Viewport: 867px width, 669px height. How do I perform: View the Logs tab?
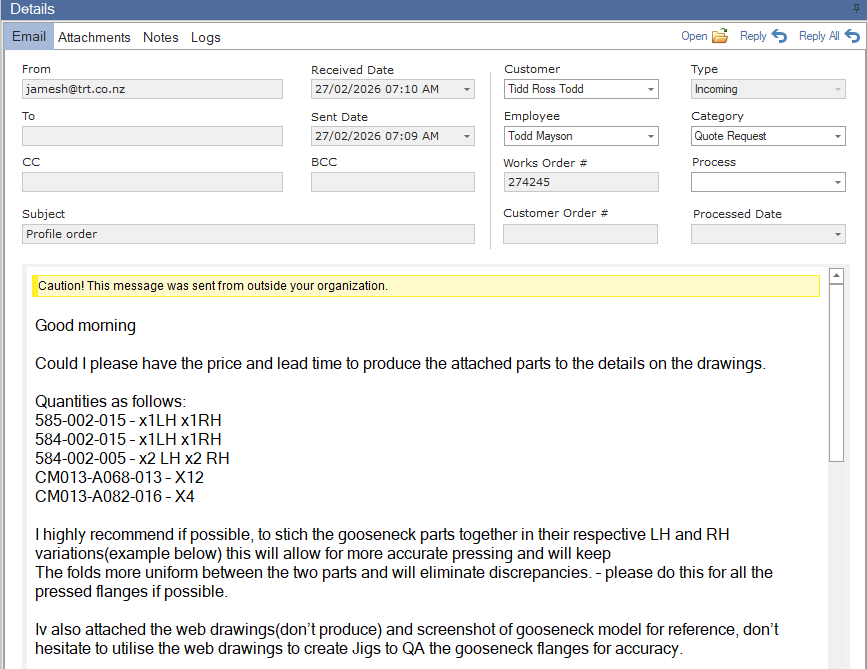pos(205,37)
